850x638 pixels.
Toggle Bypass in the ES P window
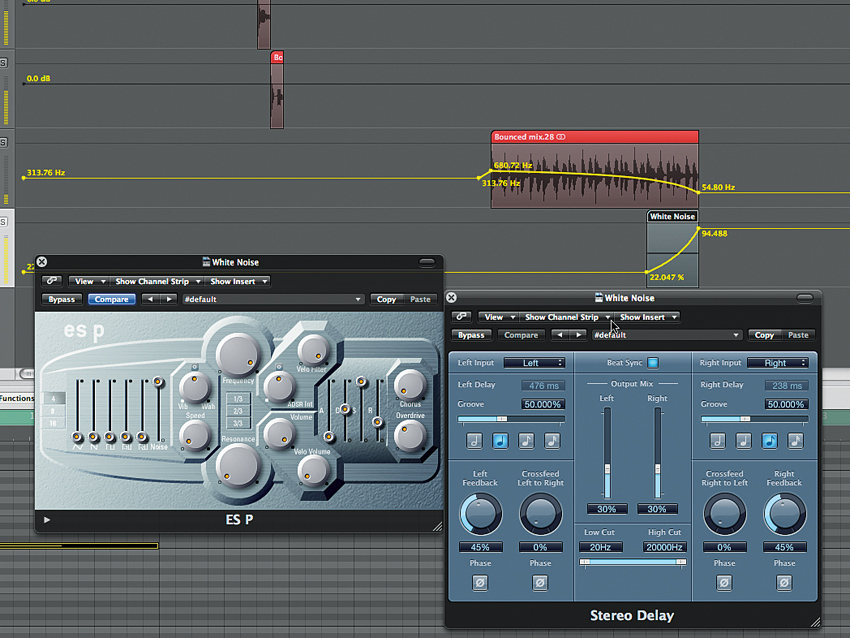click(62, 299)
